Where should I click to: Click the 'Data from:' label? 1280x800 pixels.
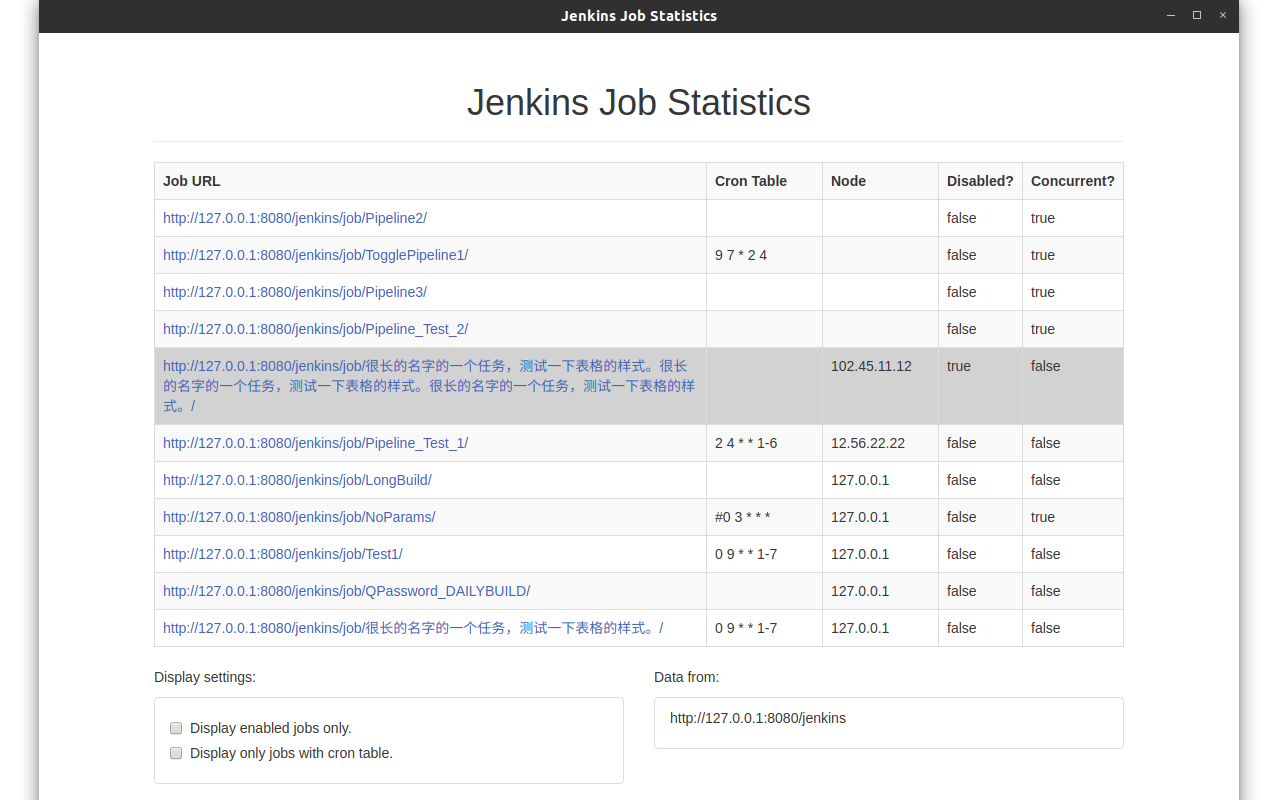(687, 677)
